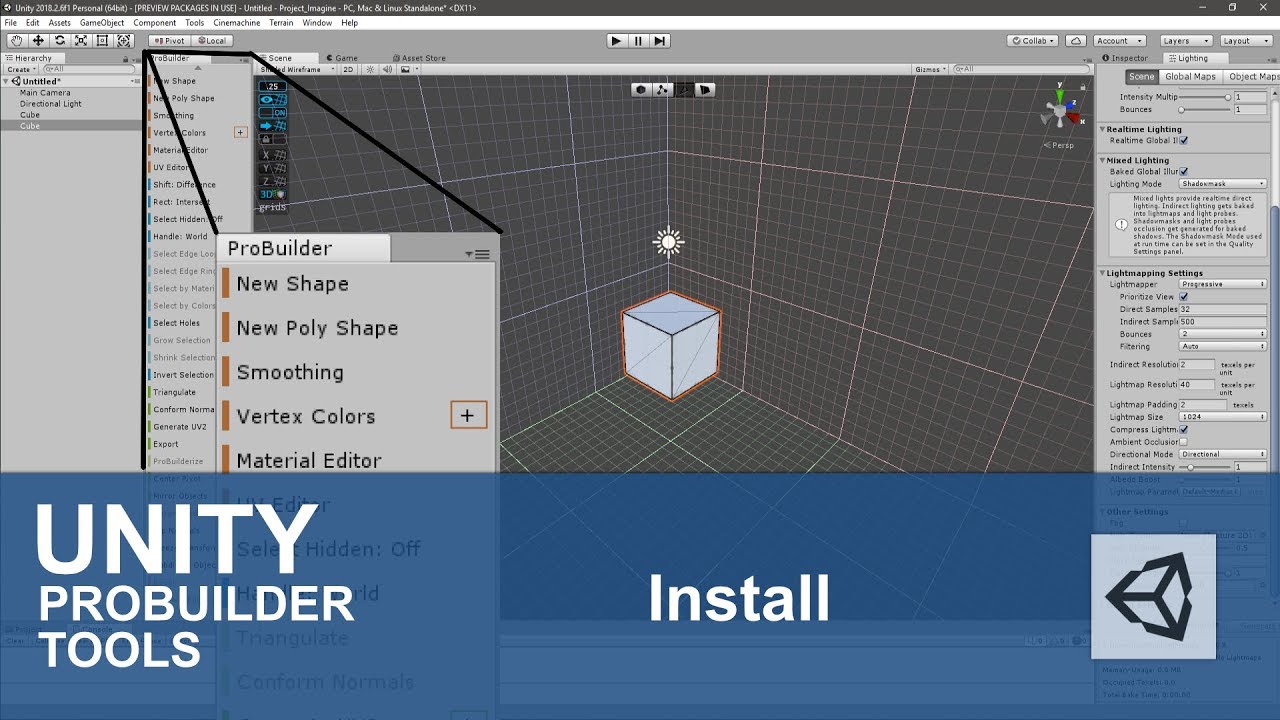Image resolution: width=1280 pixels, height=720 pixels.
Task: Open the Directional Mode dropdown
Action: [1223, 454]
